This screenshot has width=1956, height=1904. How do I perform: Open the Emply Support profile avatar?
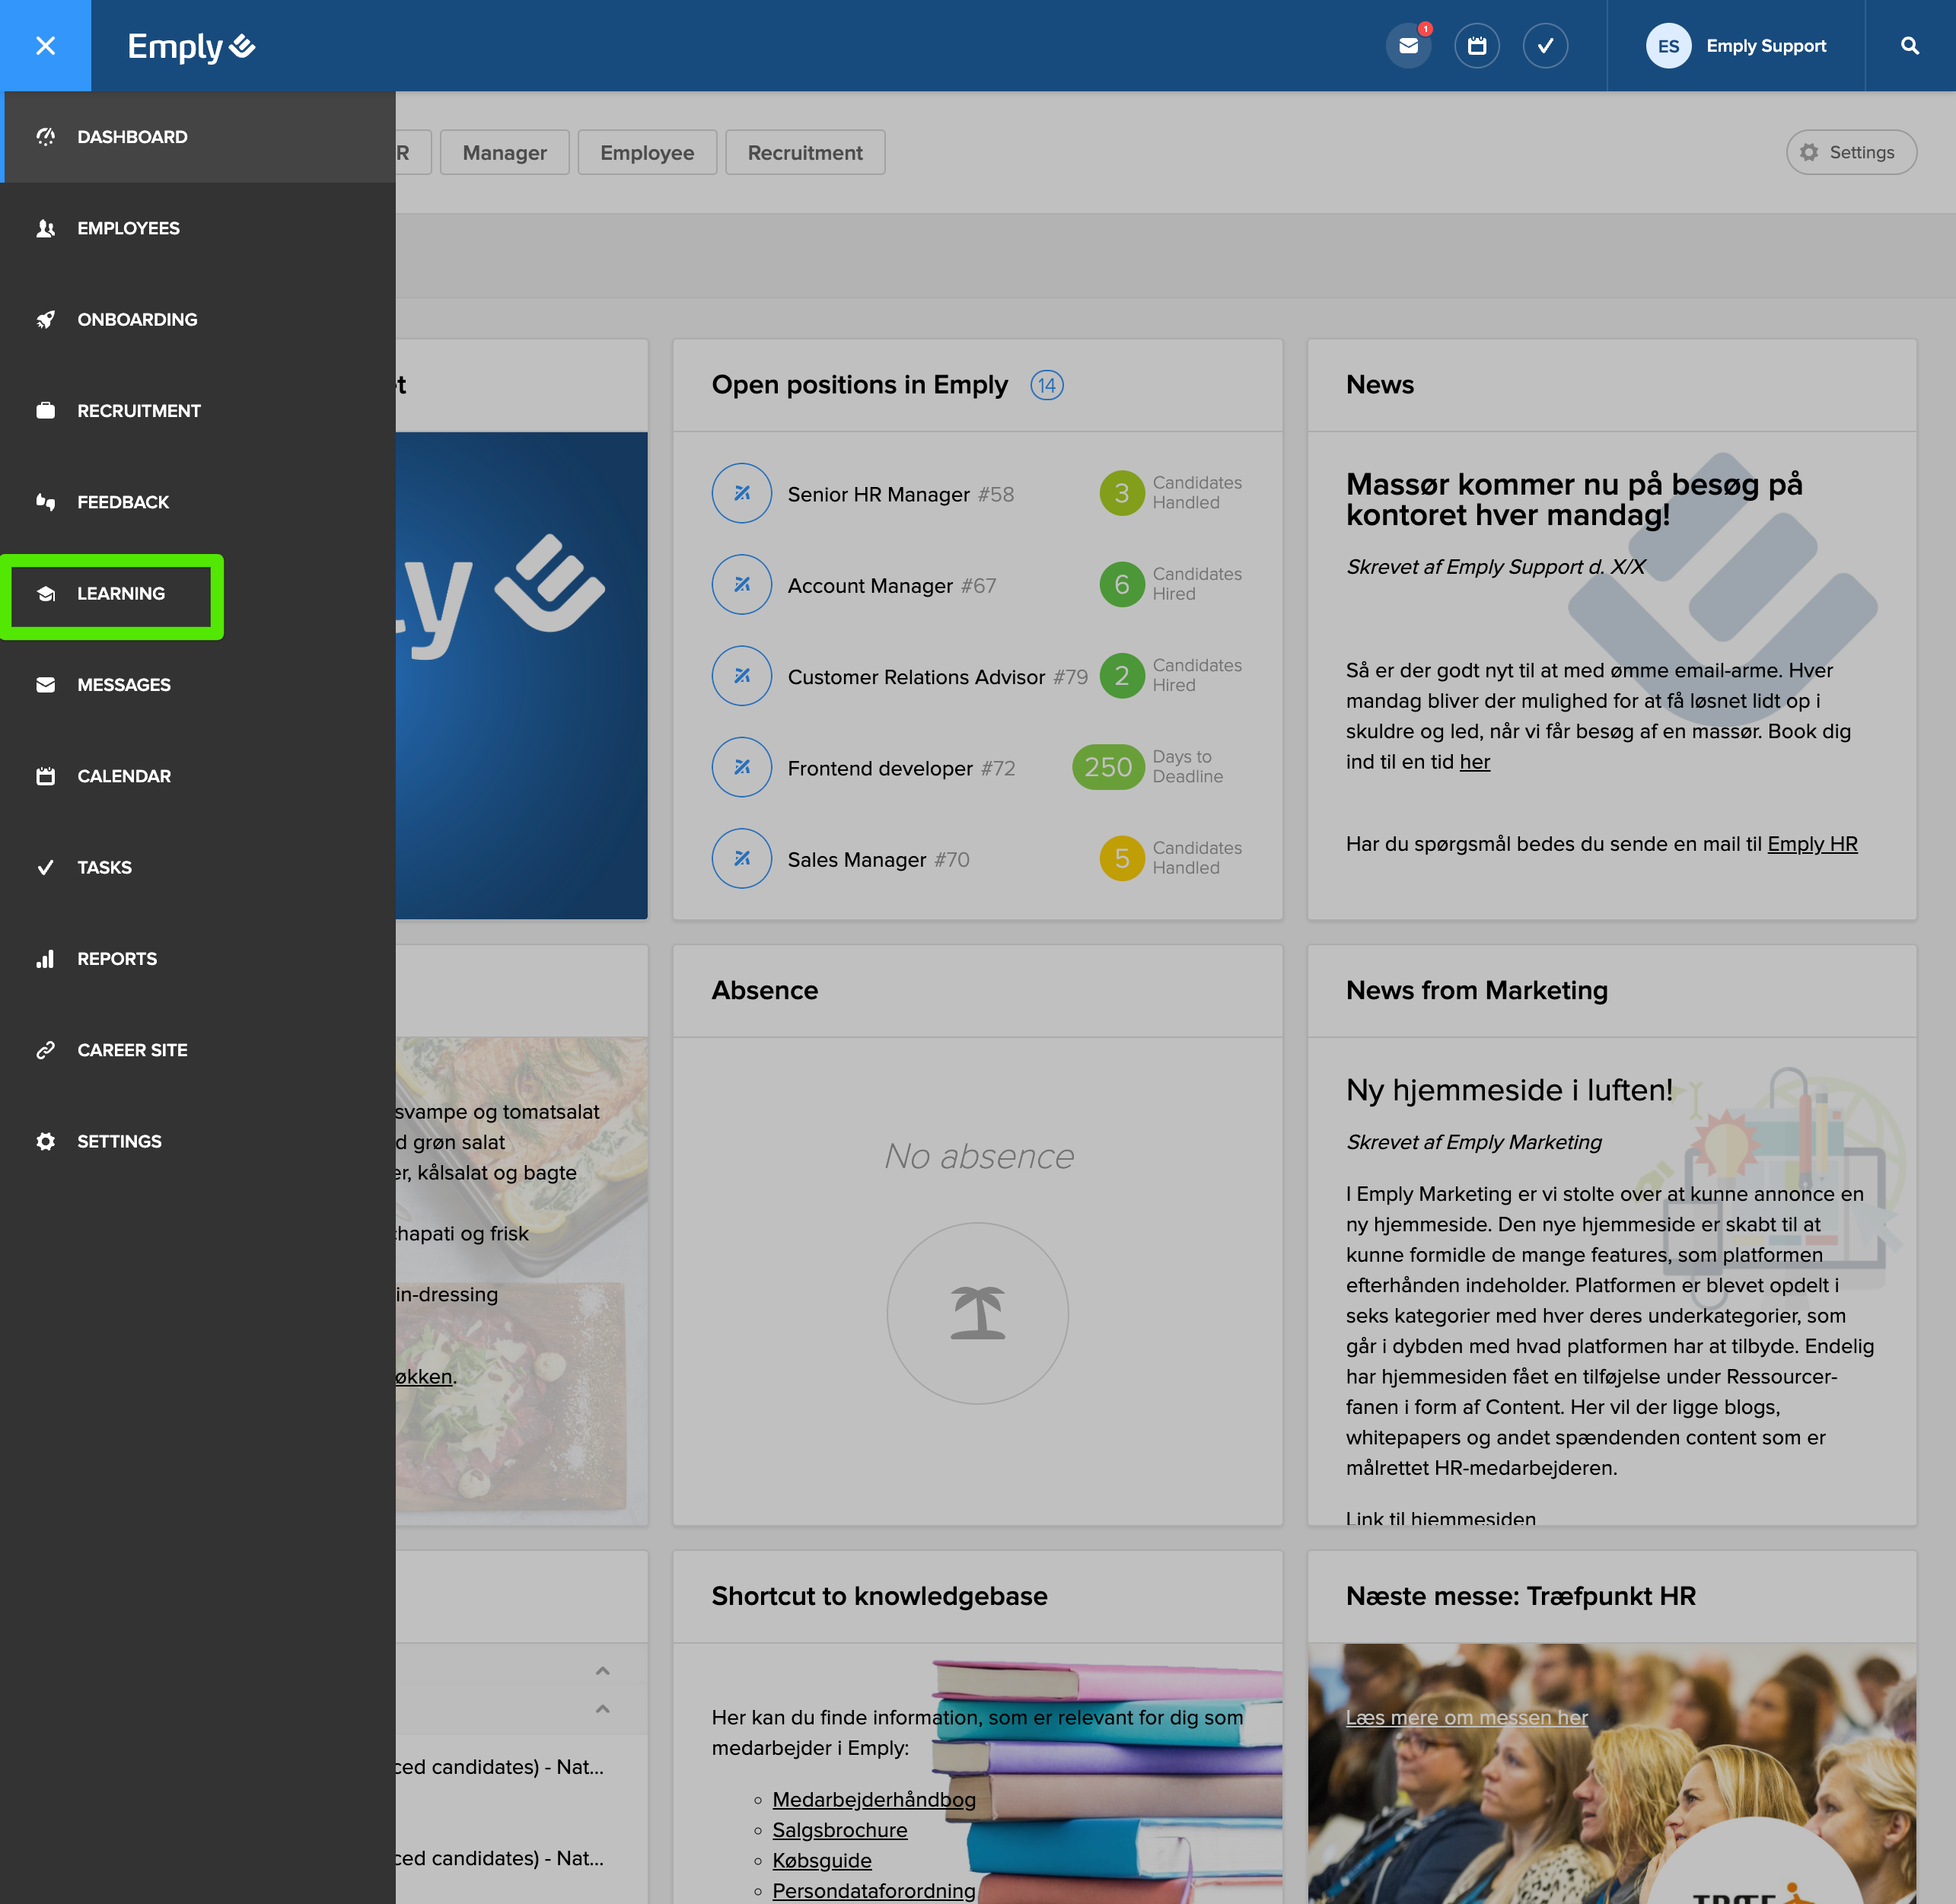(1668, 46)
